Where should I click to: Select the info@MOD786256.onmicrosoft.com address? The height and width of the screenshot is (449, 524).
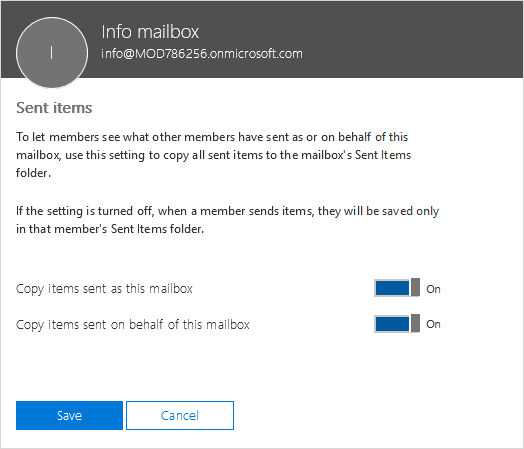(202, 54)
